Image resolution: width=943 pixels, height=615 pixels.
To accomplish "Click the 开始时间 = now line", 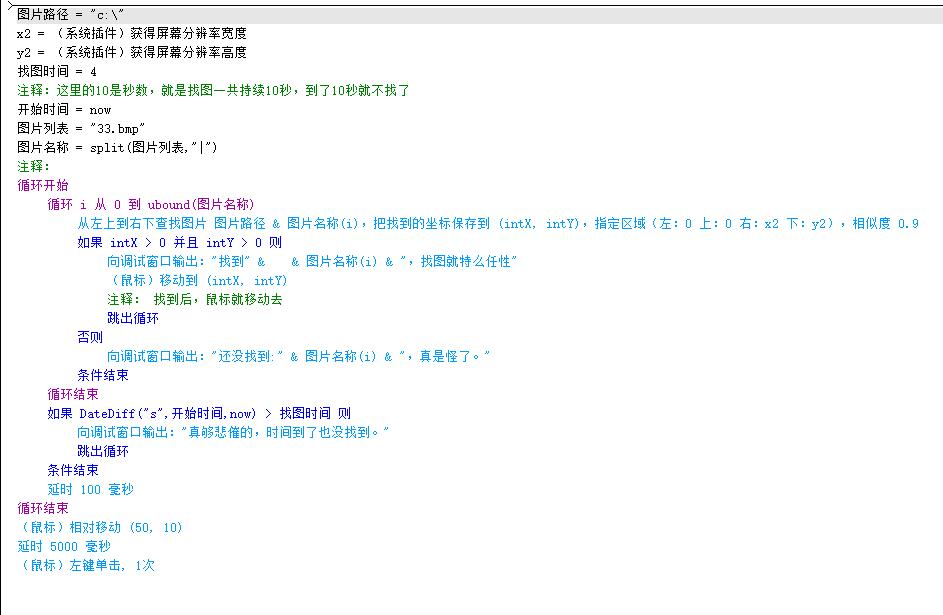I will [64, 110].
